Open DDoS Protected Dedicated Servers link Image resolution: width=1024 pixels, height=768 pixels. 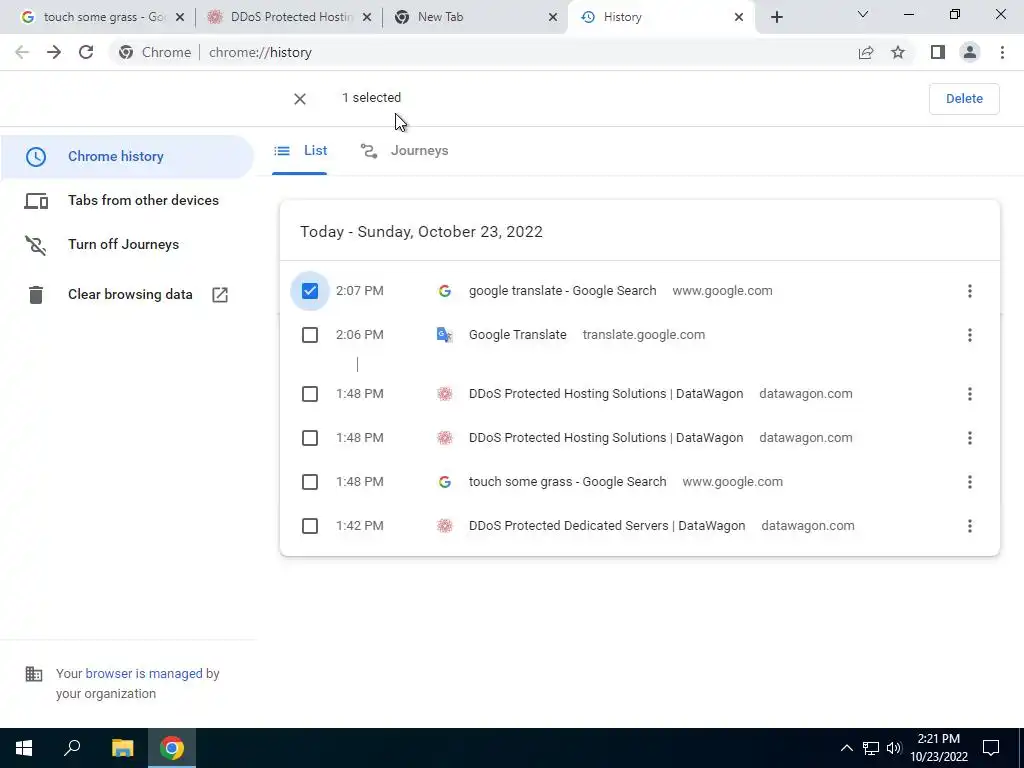607,526
